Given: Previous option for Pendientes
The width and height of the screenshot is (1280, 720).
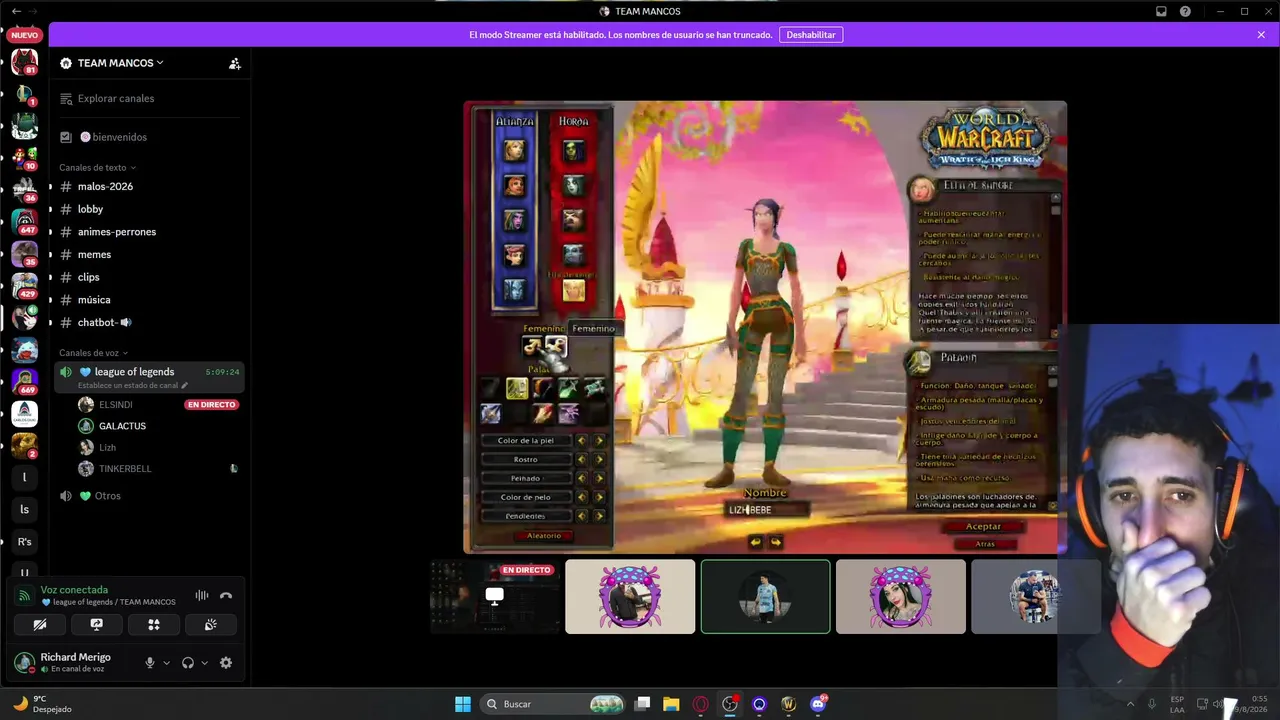Looking at the screenshot, I should click(x=582, y=516).
